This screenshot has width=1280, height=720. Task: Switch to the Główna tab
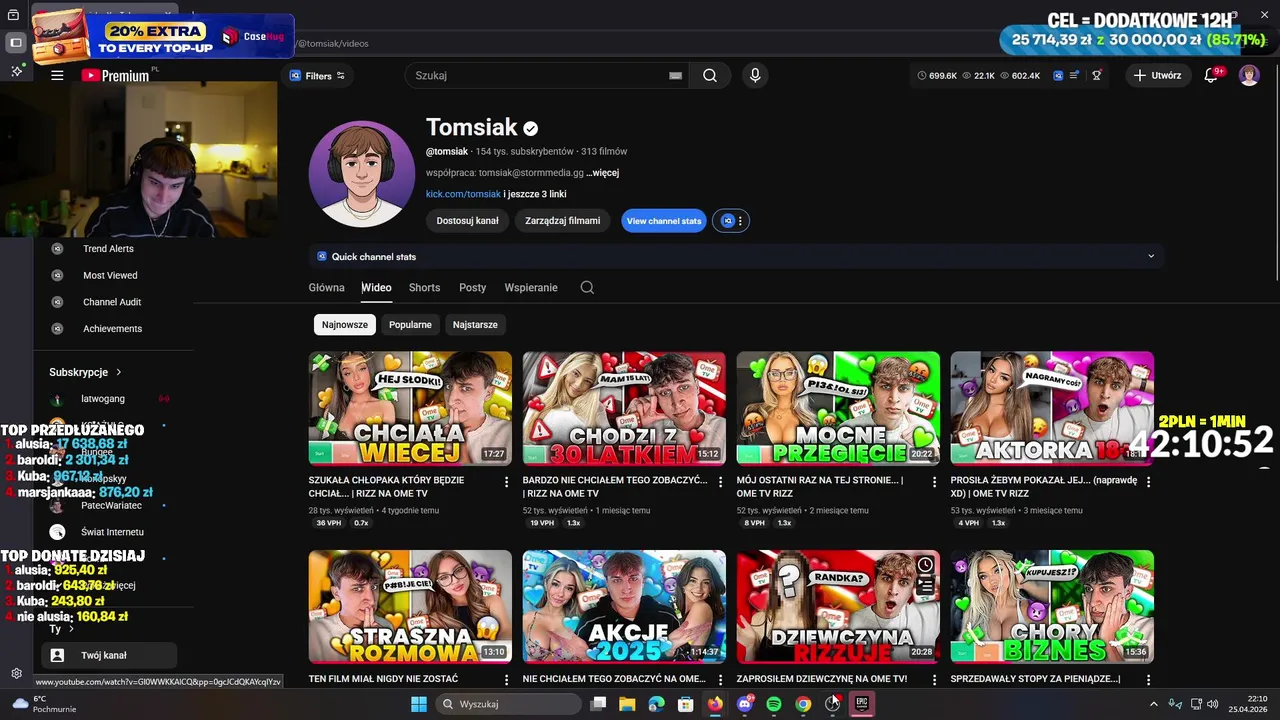click(326, 287)
